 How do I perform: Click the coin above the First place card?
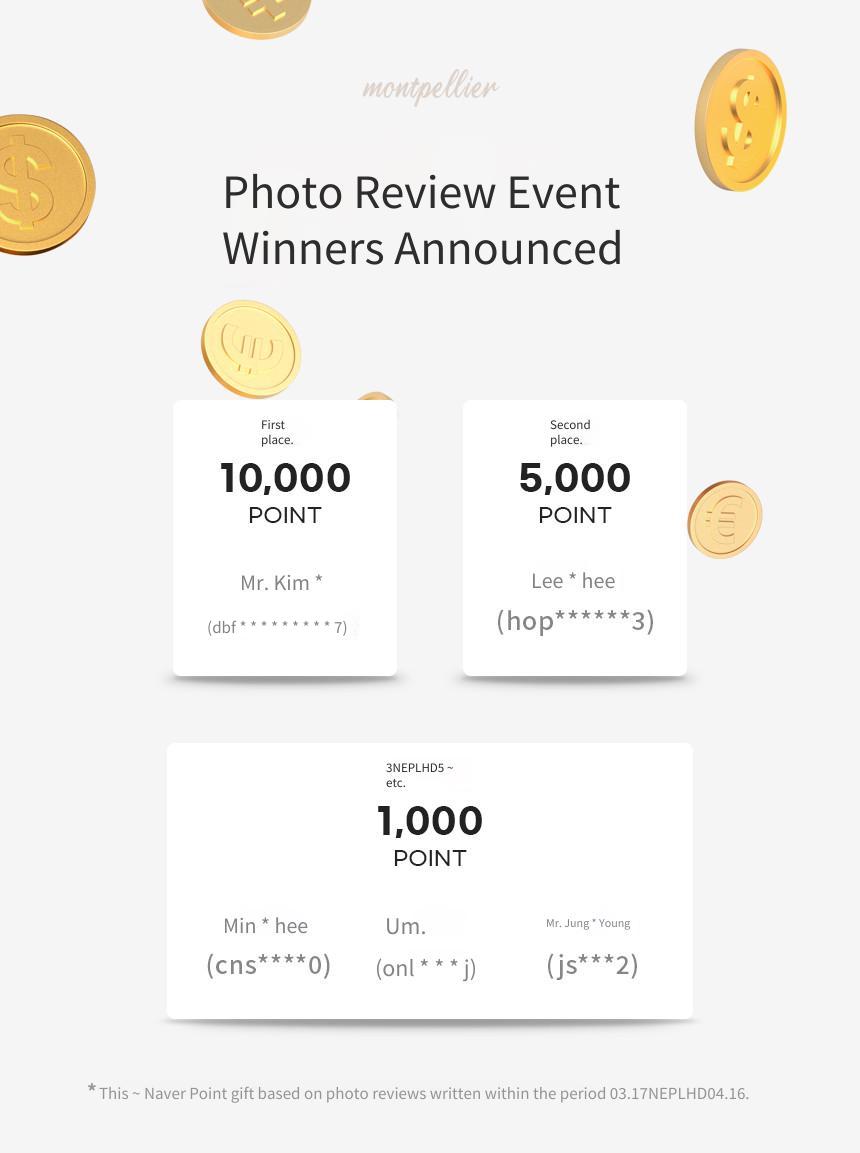click(251, 349)
